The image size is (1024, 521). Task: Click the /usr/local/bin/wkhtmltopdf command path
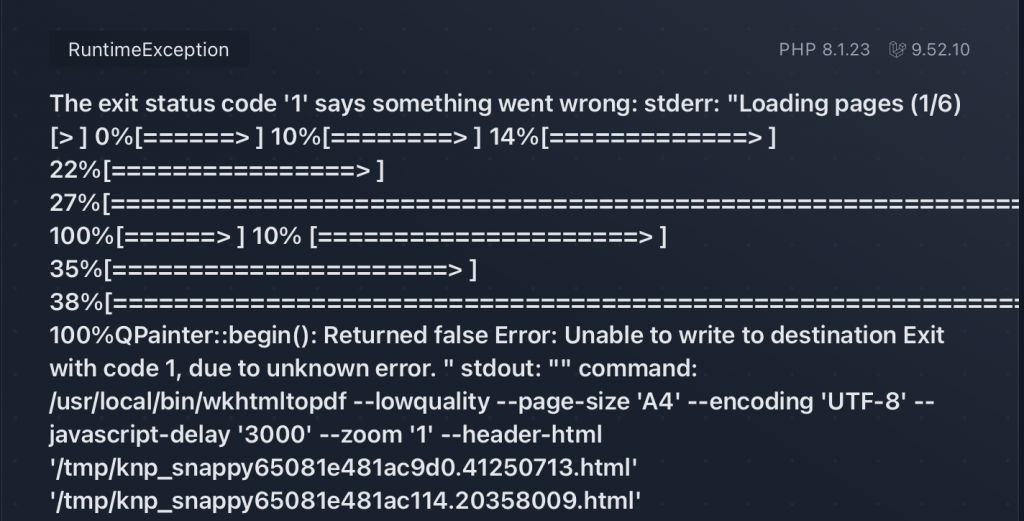pos(198,402)
